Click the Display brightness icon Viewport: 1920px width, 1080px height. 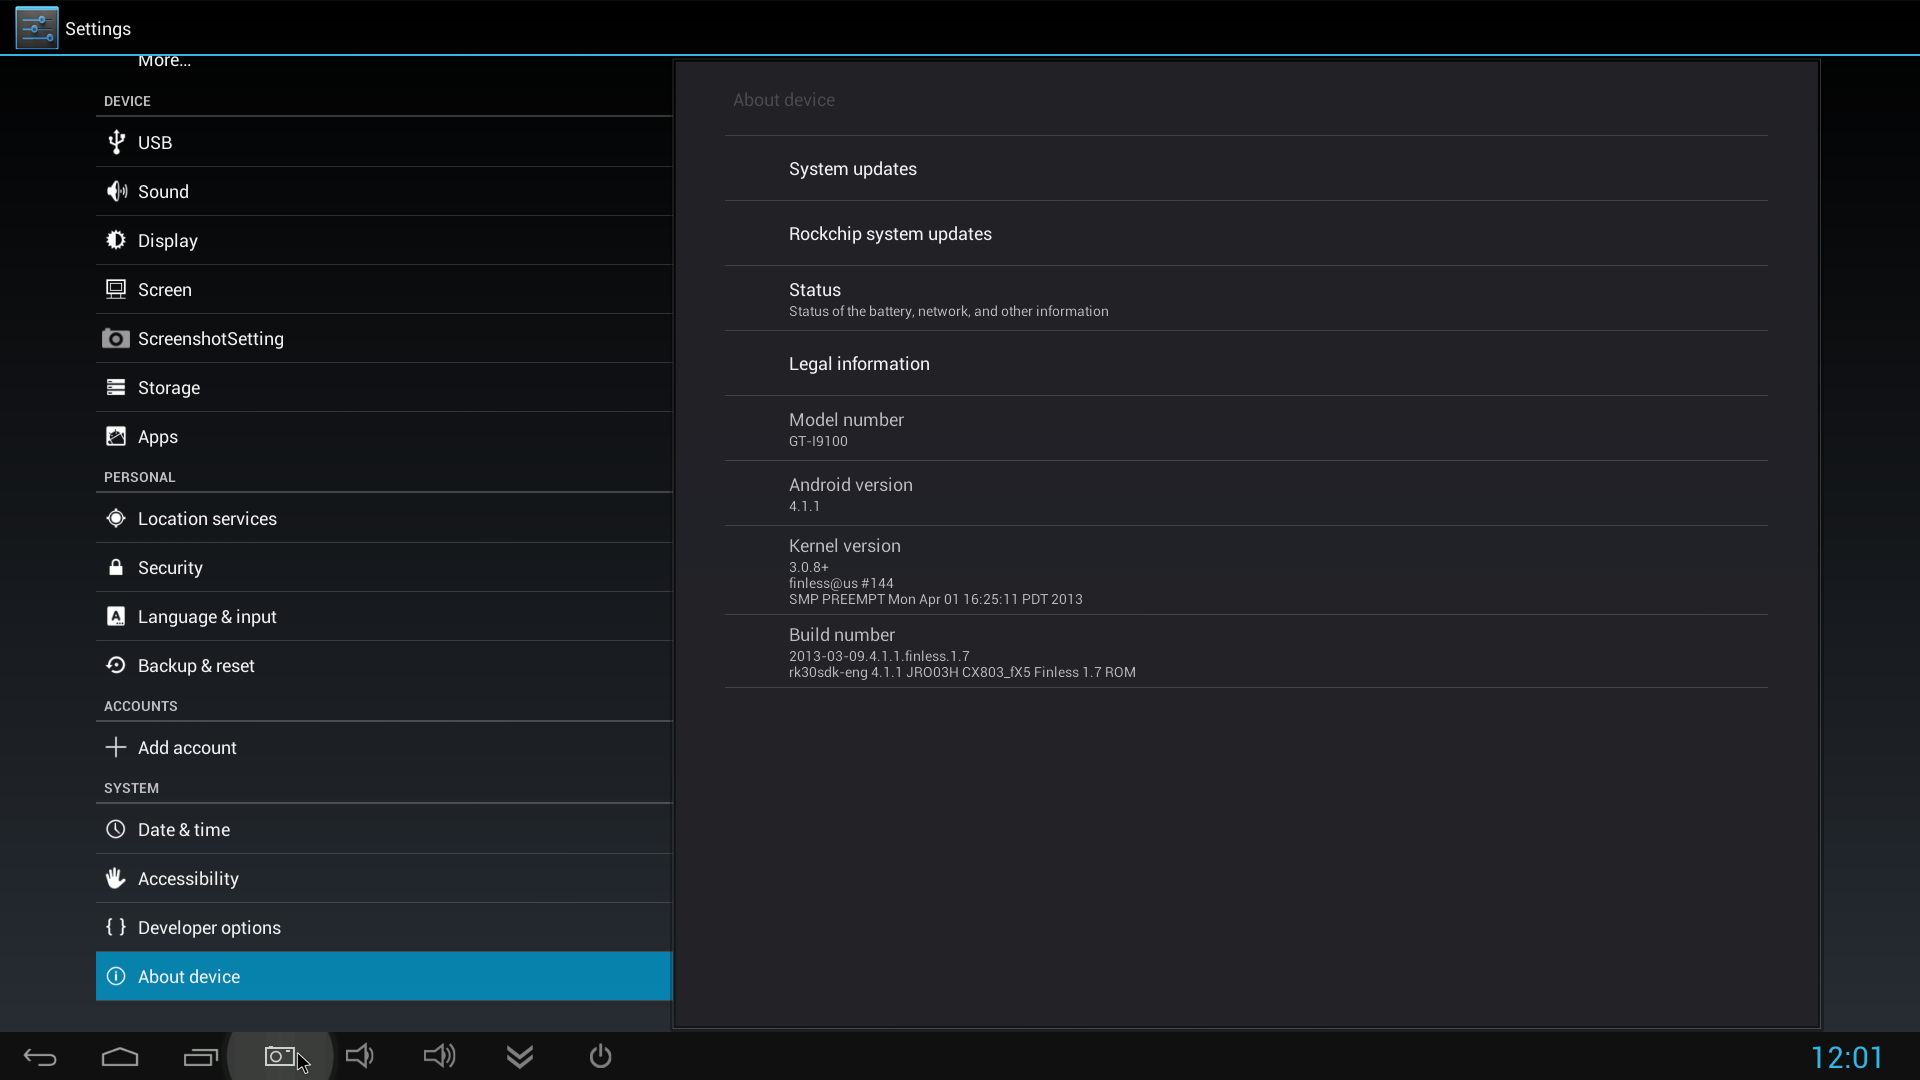[x=116, y=240]
